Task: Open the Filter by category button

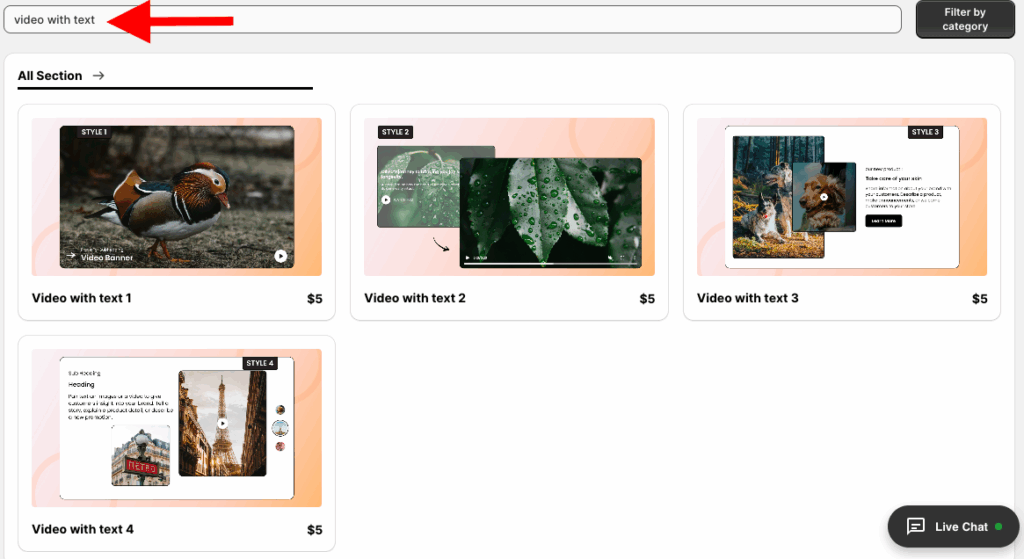Action: 965,20
